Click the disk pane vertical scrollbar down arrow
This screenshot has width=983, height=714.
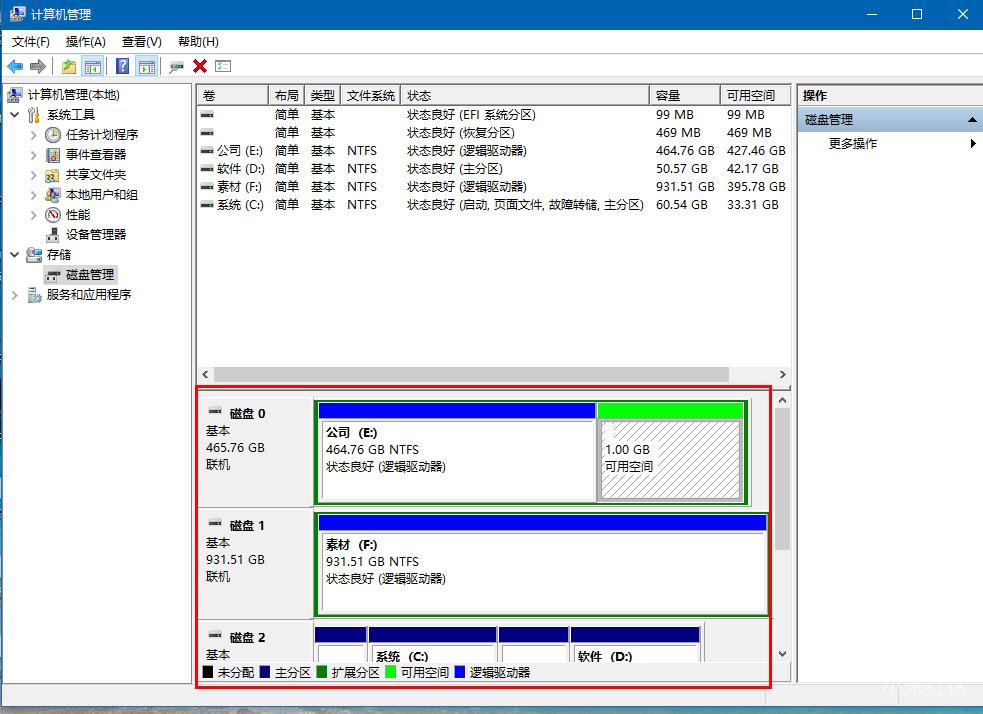coord(782,655)
